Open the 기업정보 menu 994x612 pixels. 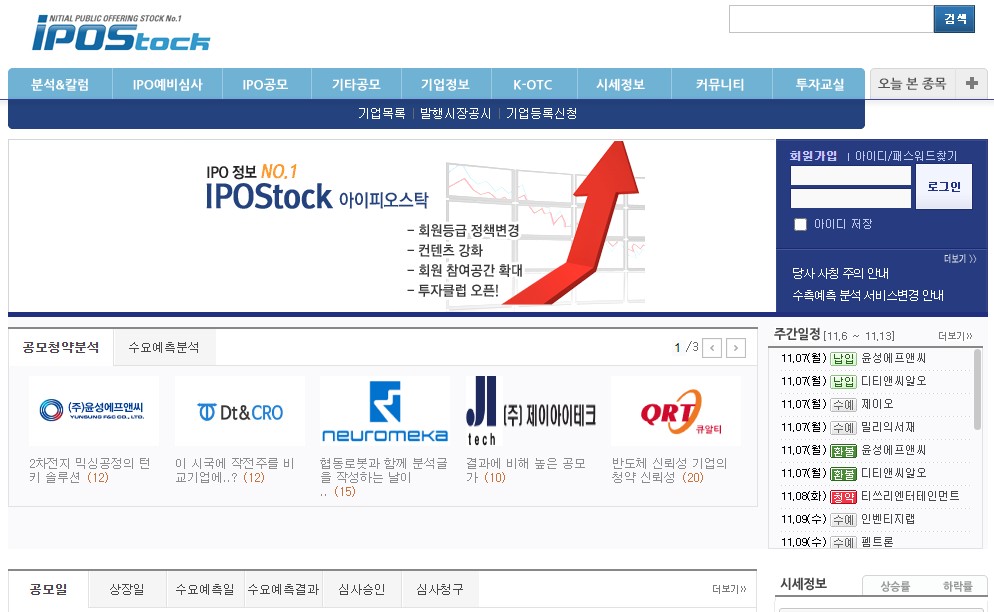[x=445, y=84]
